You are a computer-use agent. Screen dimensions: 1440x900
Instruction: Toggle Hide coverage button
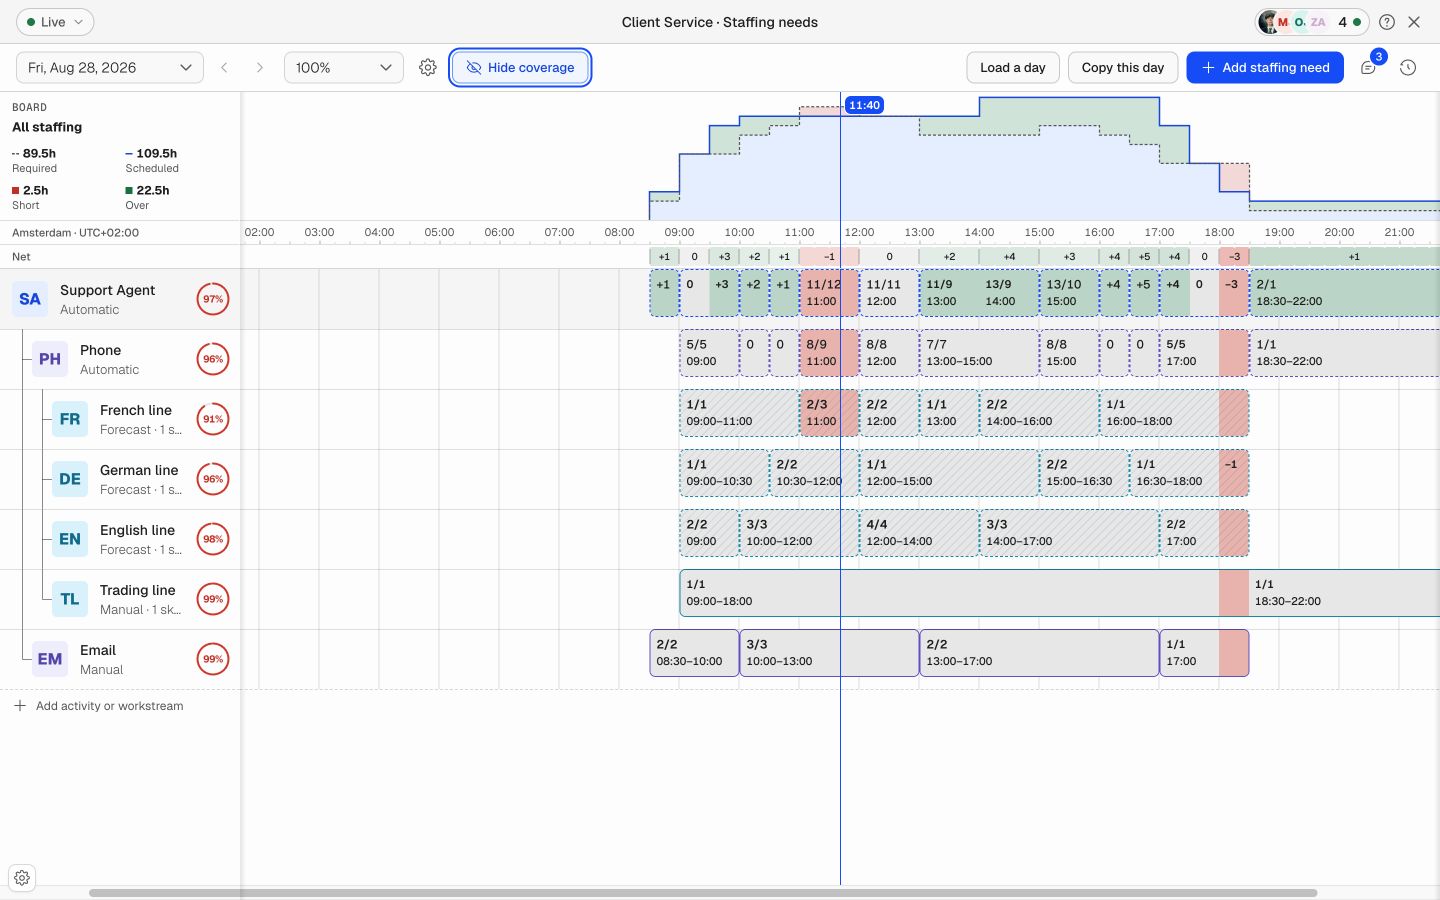tap(520, 67)
